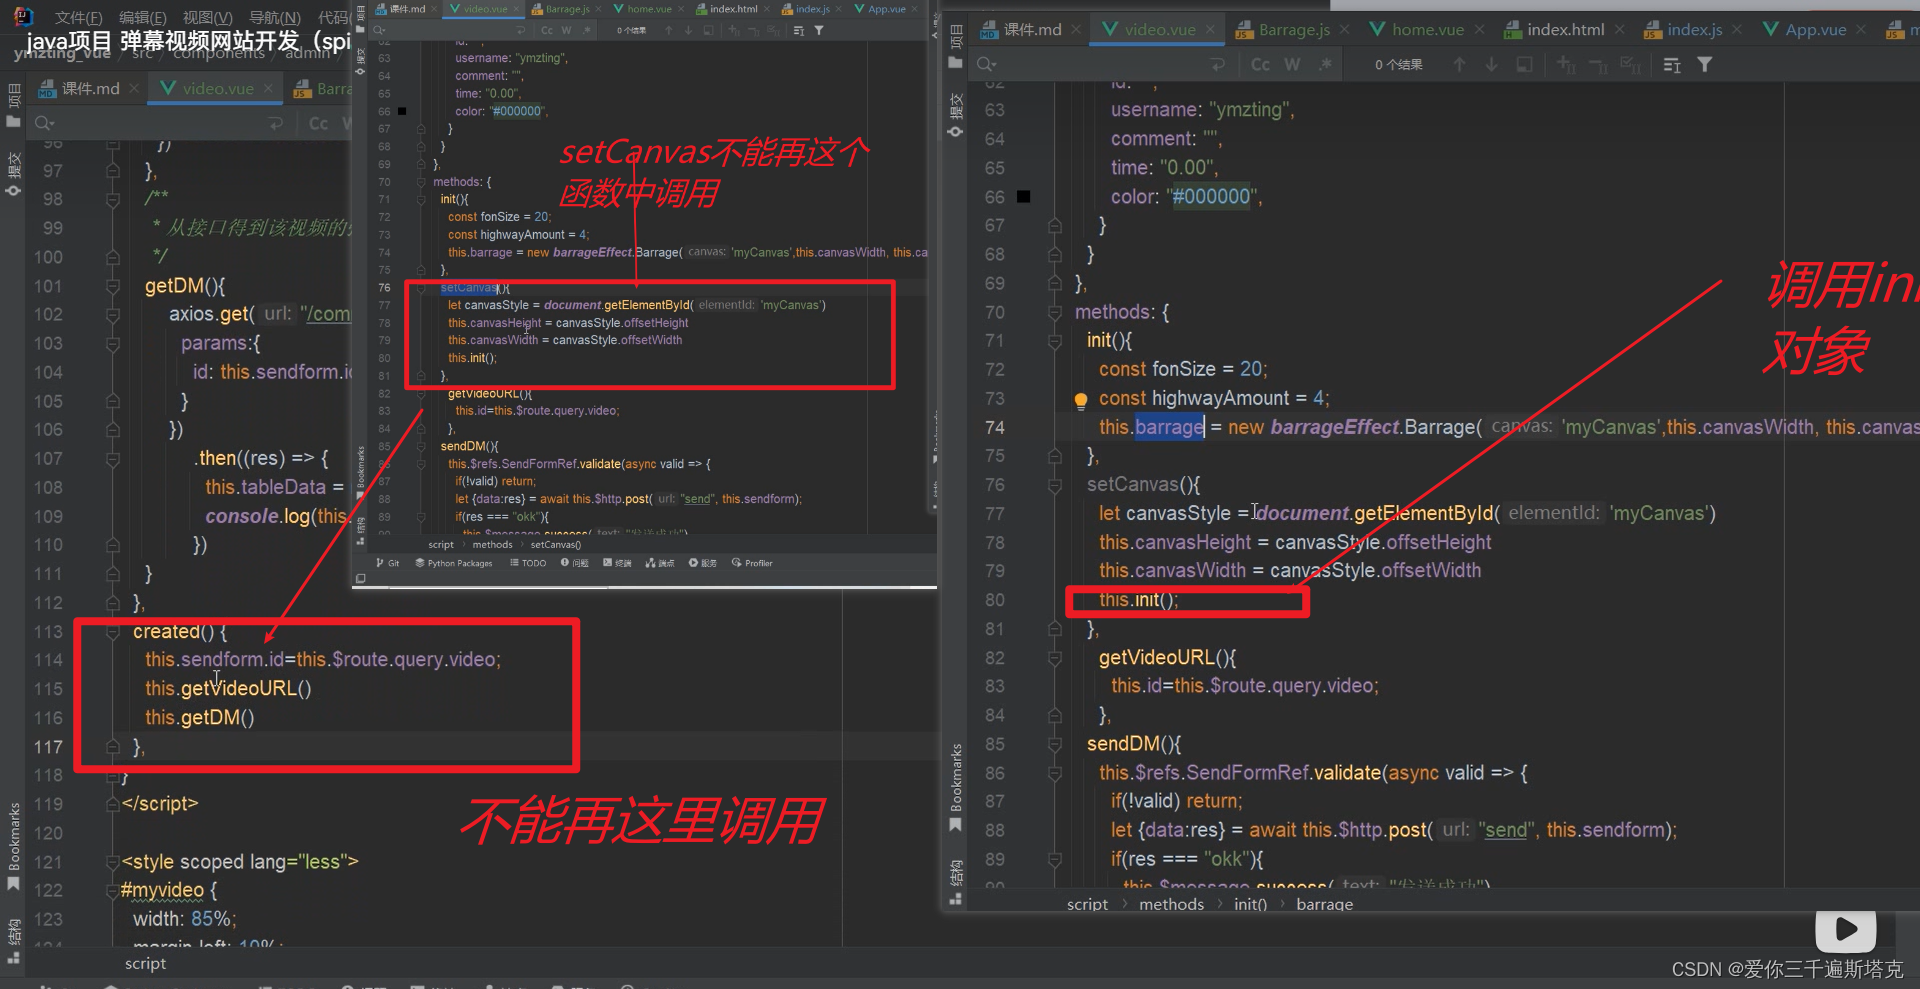Click filter icon in right window find bar
The height and width of the screenshot is (989, 1920).
(x=1705, y=64)
